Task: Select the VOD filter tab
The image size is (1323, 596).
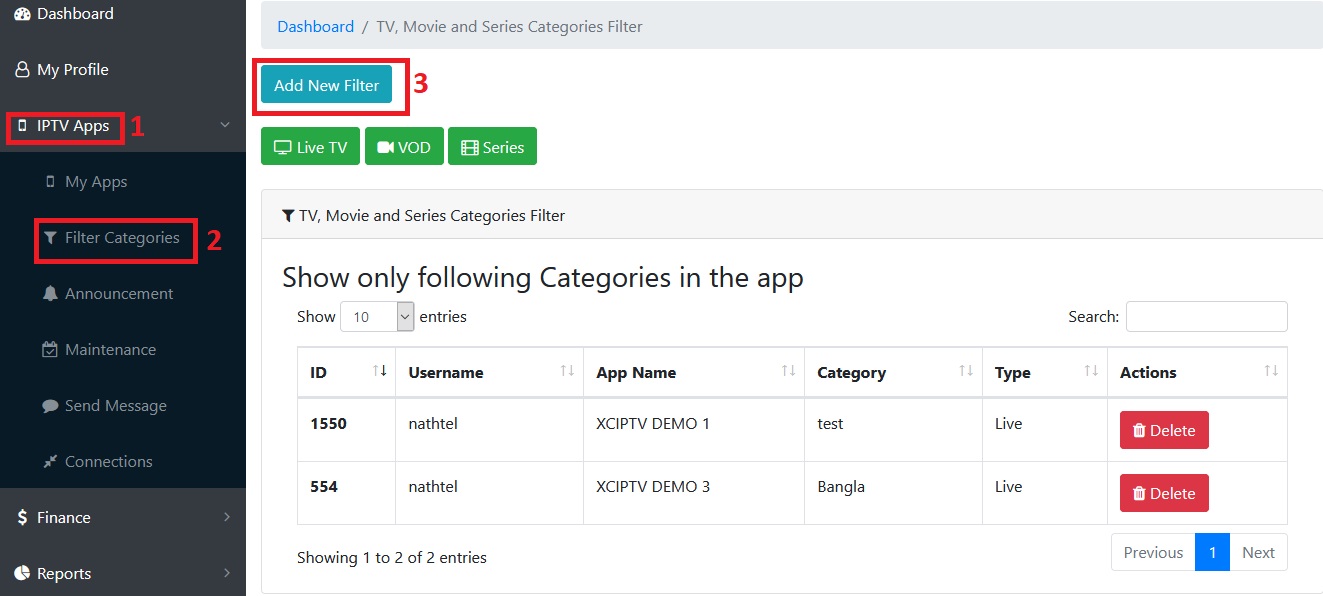Action: [404, 146]
